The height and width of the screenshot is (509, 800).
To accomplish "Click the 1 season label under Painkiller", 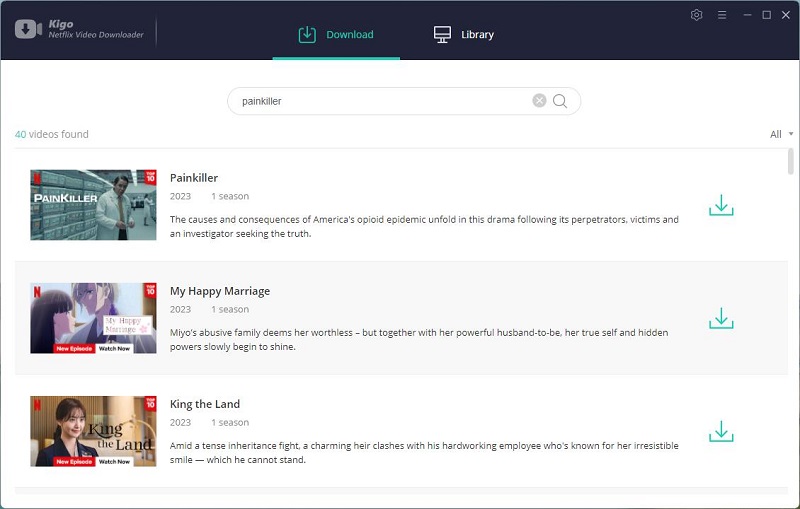I will coord(230,196).
